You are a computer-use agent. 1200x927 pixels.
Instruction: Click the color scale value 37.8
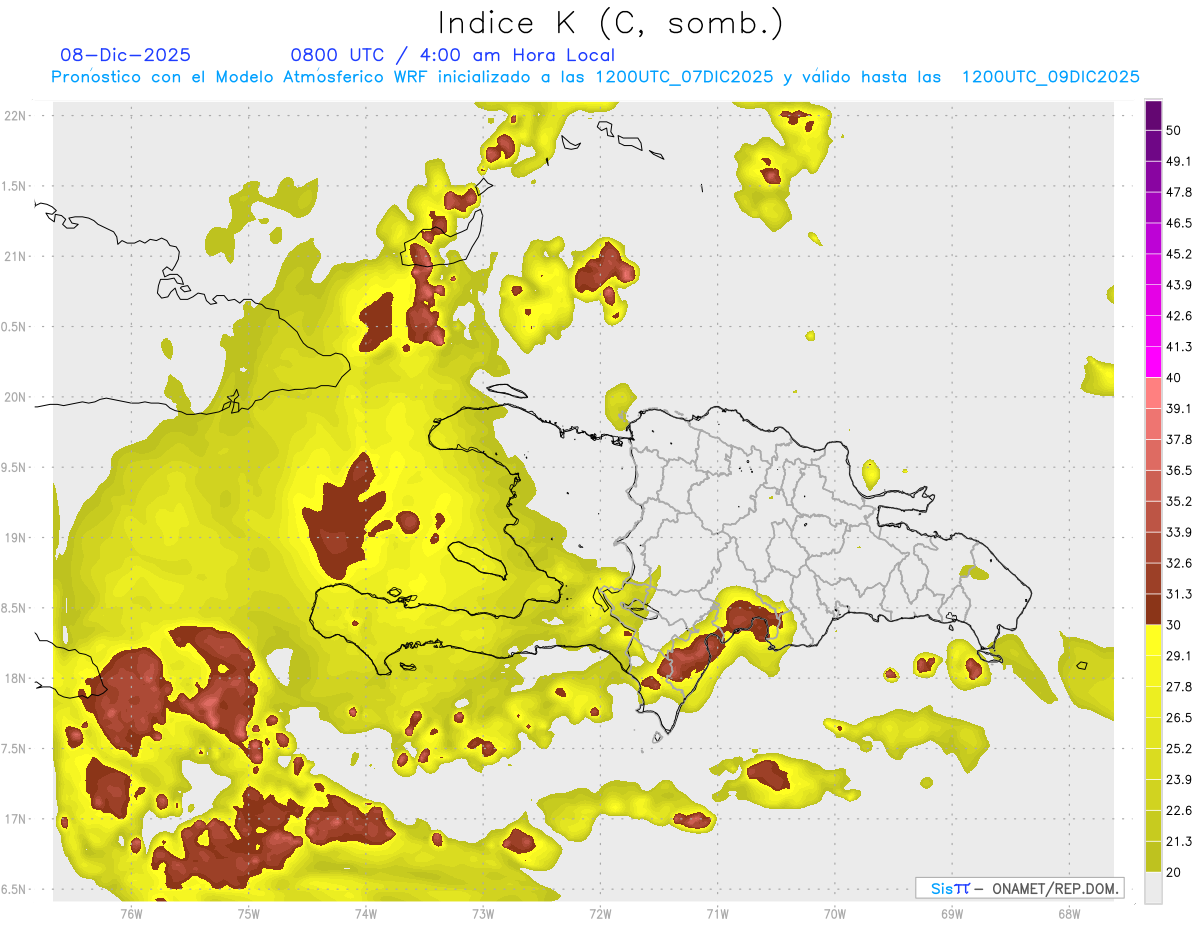tap(1178, 440)
